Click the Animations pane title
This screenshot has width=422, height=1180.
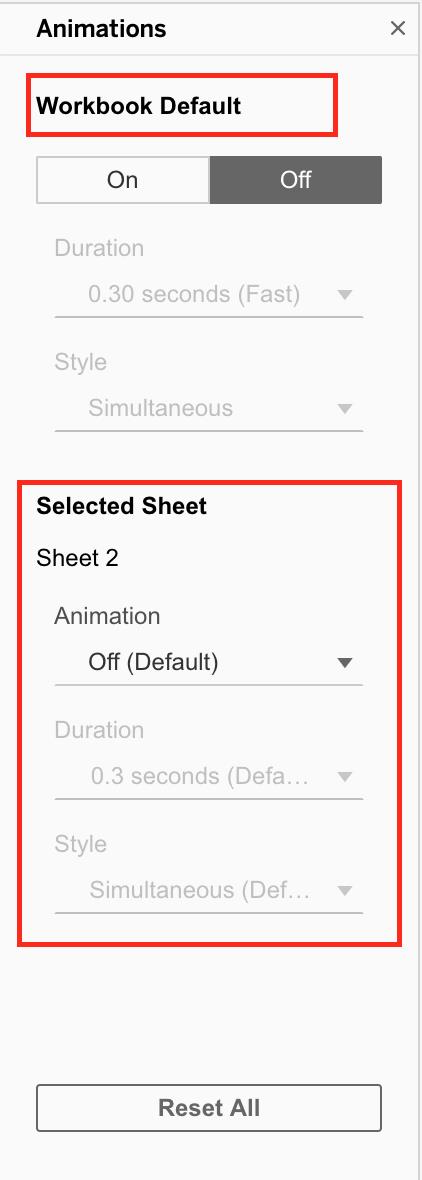point(102,29)
